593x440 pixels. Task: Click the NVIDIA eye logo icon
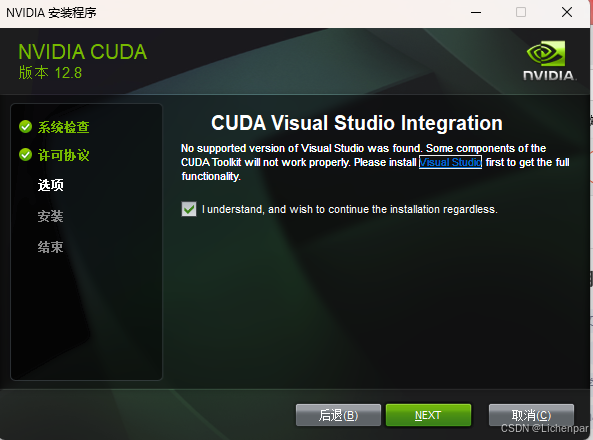pos(546,54)
